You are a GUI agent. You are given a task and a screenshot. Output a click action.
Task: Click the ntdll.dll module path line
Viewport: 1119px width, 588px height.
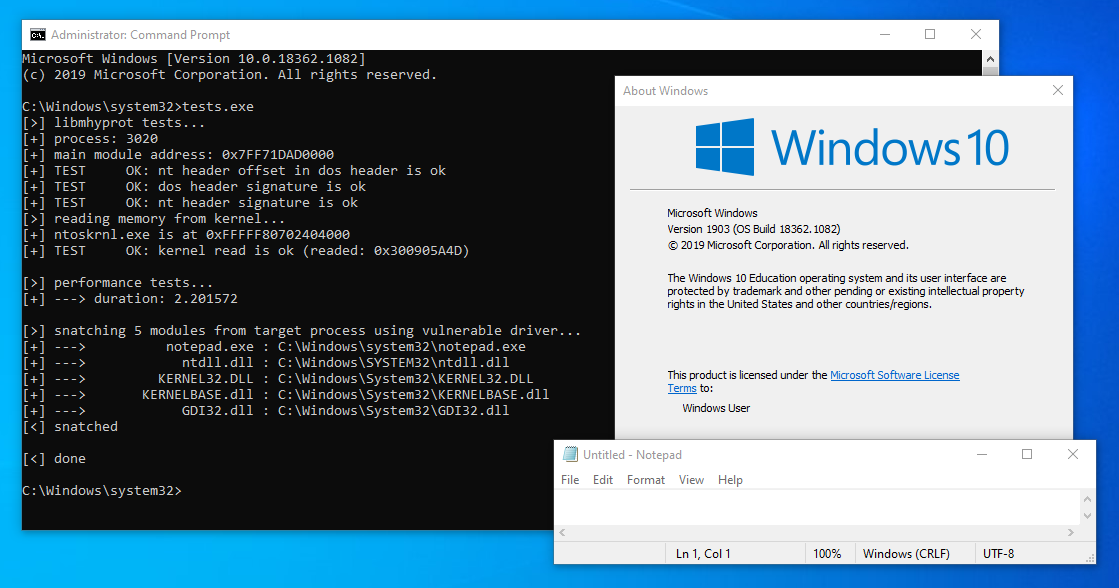coord(265,363)
